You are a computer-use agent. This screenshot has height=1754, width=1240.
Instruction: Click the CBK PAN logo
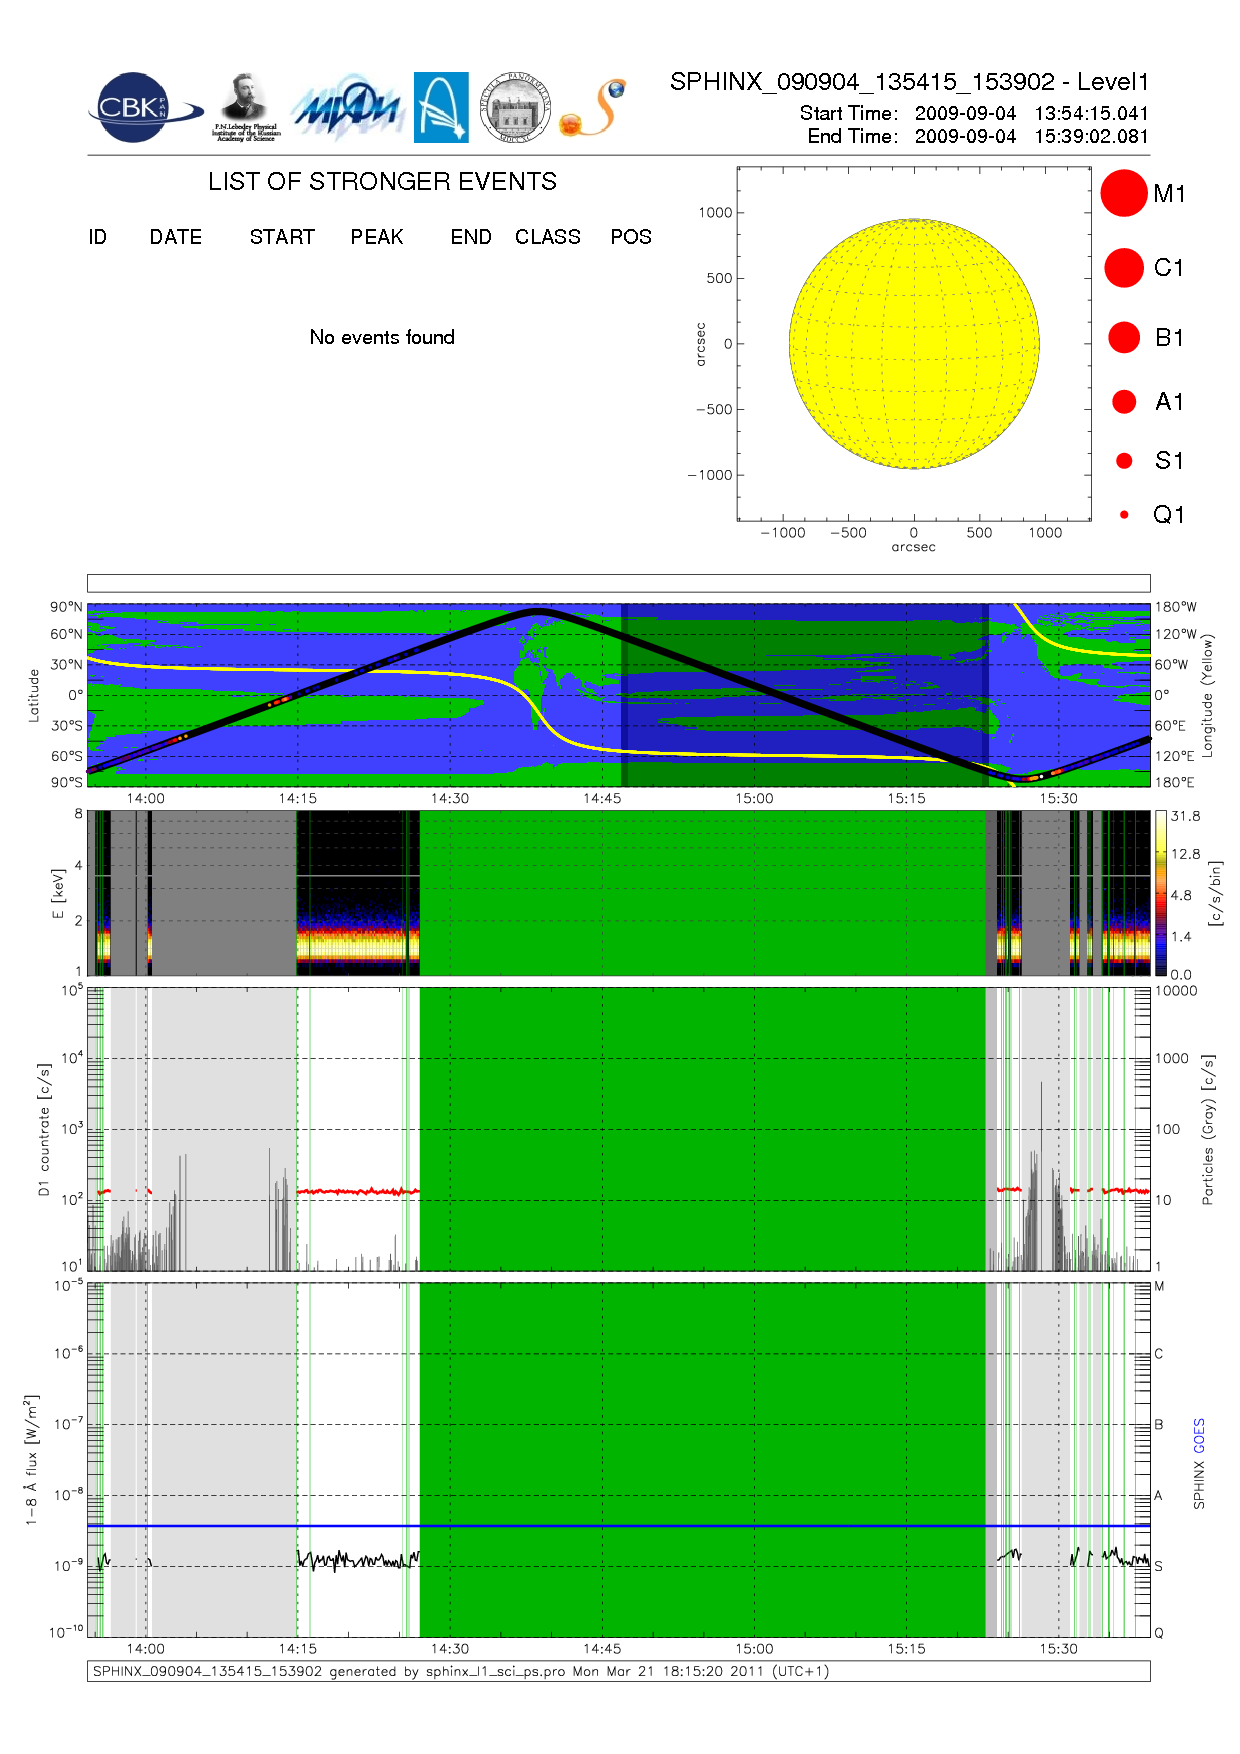coord(143,108)
